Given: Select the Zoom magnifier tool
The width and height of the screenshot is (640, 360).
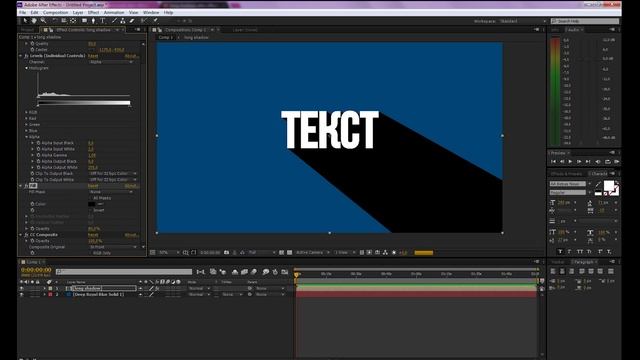Looking at the screenshot, I should (43, 21).
